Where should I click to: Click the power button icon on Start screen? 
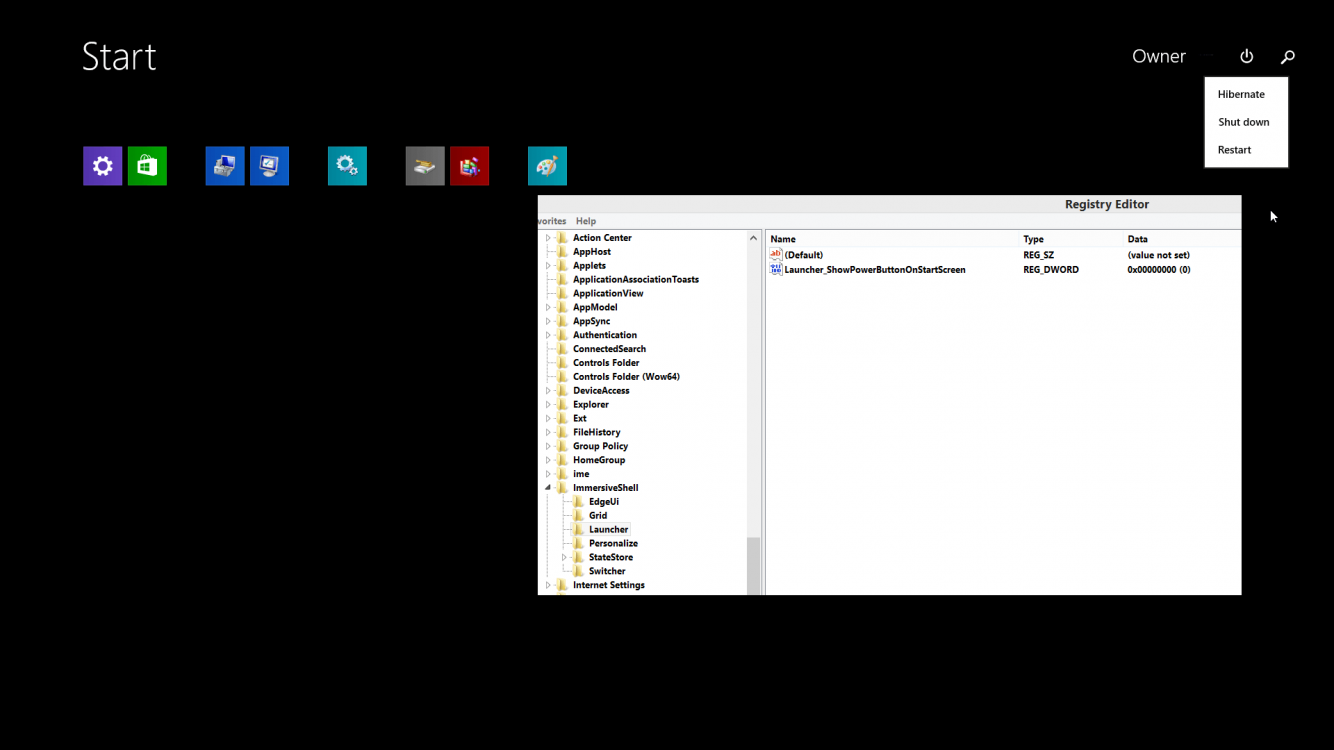click(1246, 56)
